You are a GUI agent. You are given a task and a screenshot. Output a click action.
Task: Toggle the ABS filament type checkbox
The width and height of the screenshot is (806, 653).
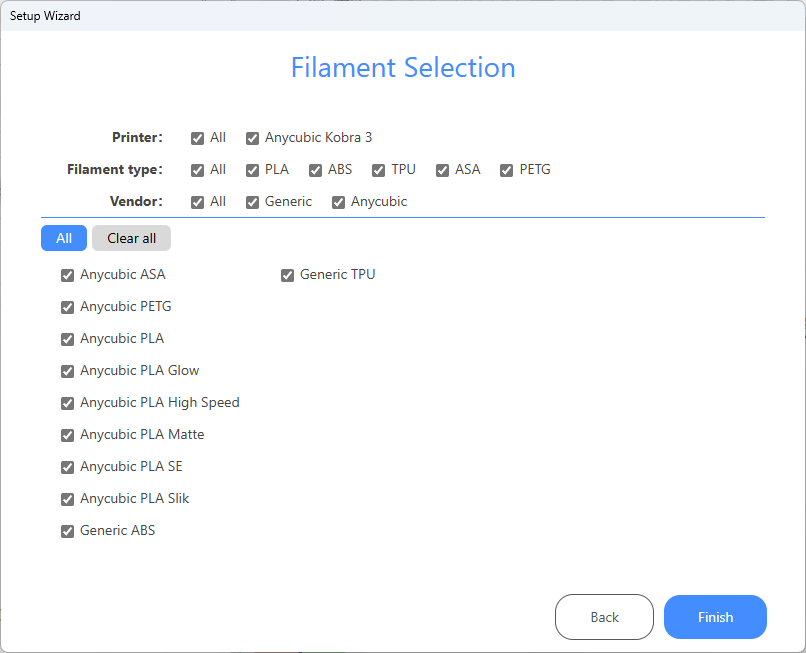[x=316, y=170]
